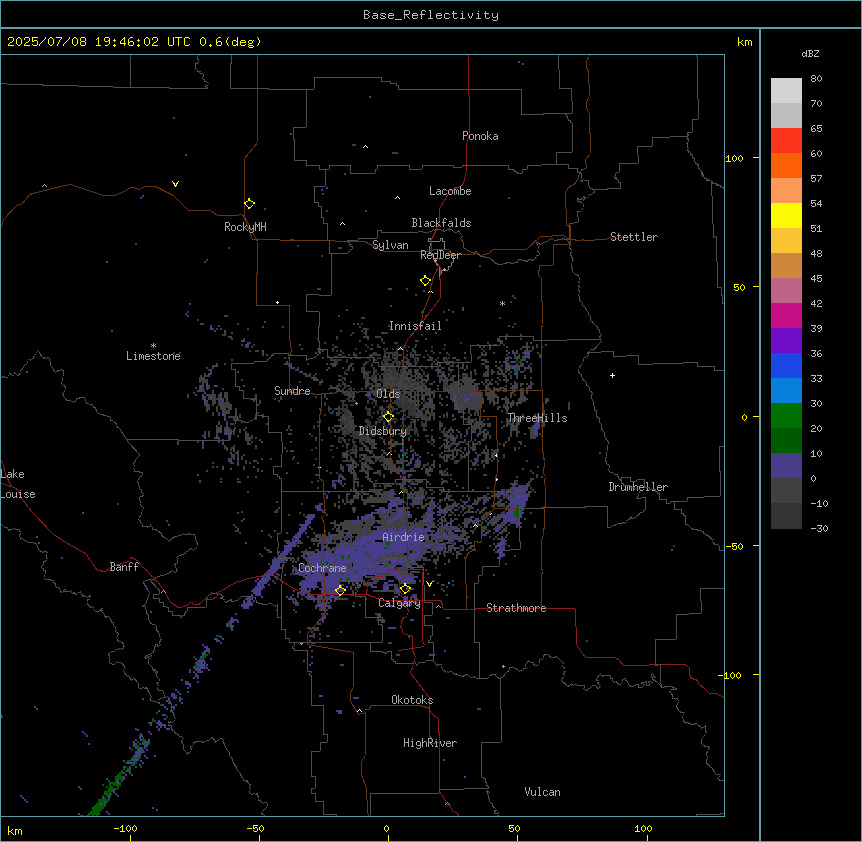Select the orange 60-57 dBZ legend swatch
The width and height of the screenshot is (862, 842).
coord(786,165)
